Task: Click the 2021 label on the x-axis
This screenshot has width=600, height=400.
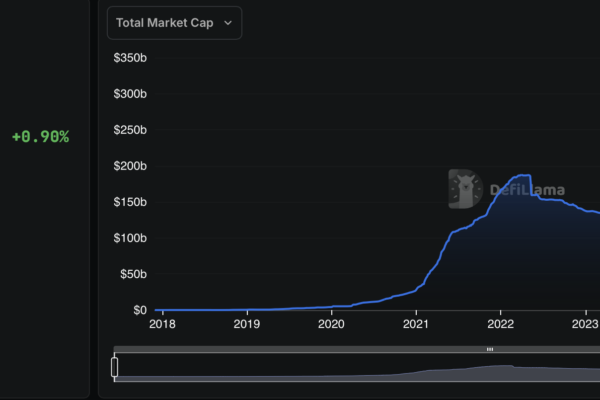Action: pyautogui.click(x=416, y=324)
